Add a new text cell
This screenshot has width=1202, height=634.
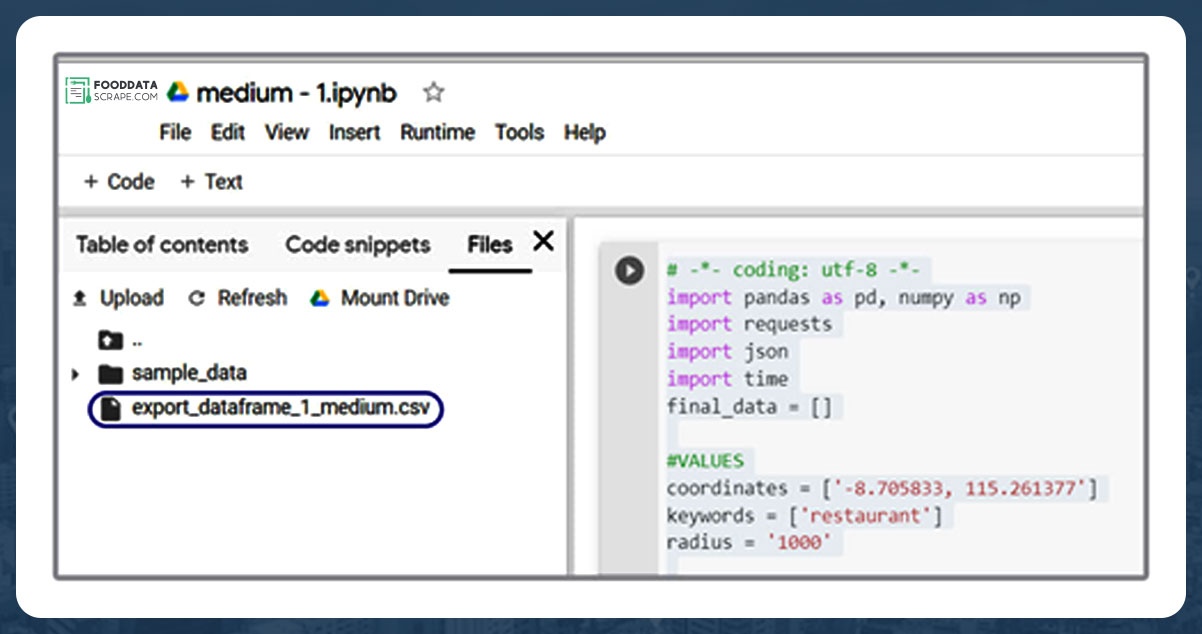point(210,181)
